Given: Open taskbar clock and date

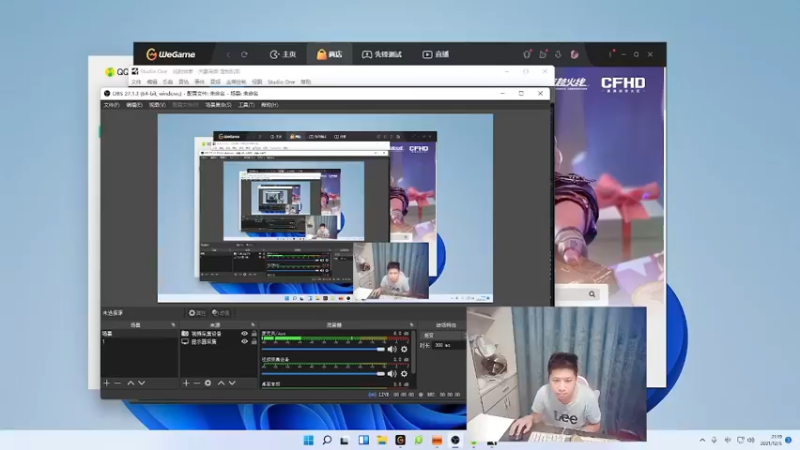Looking at the screenshot, I should click(771, 440).
